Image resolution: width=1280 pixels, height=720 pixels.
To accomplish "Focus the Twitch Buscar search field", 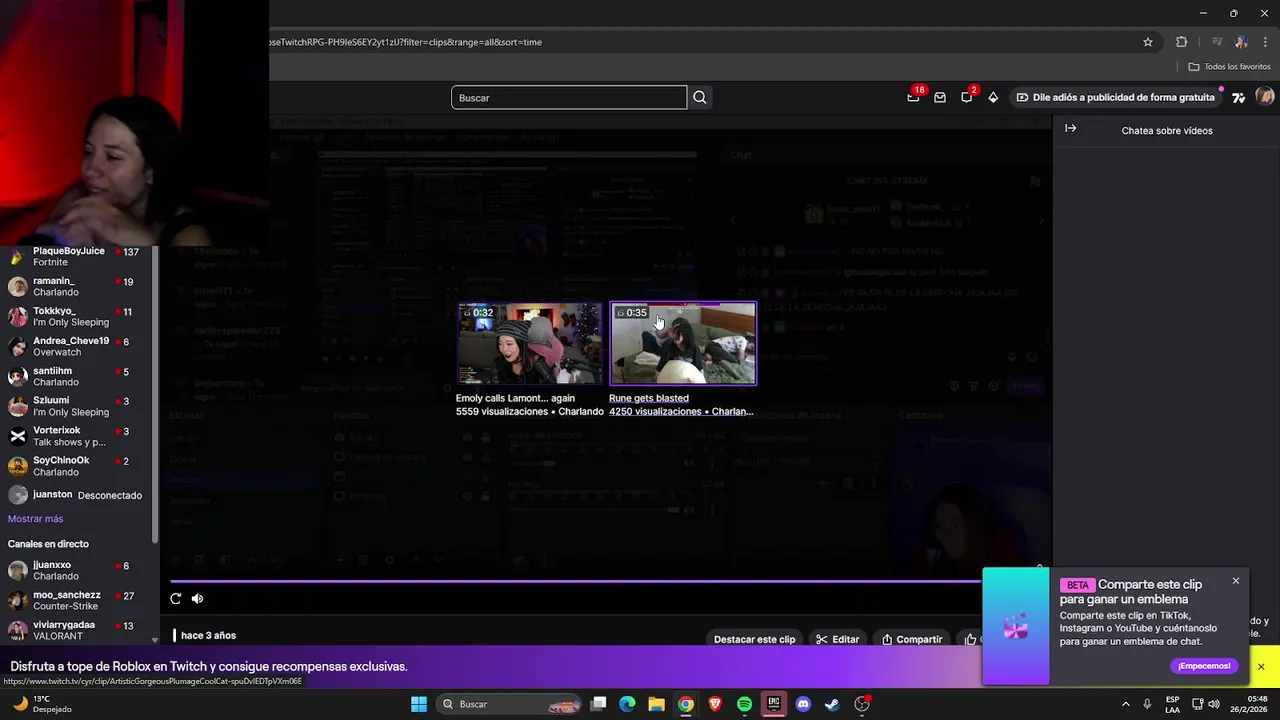I will [569, 97].
